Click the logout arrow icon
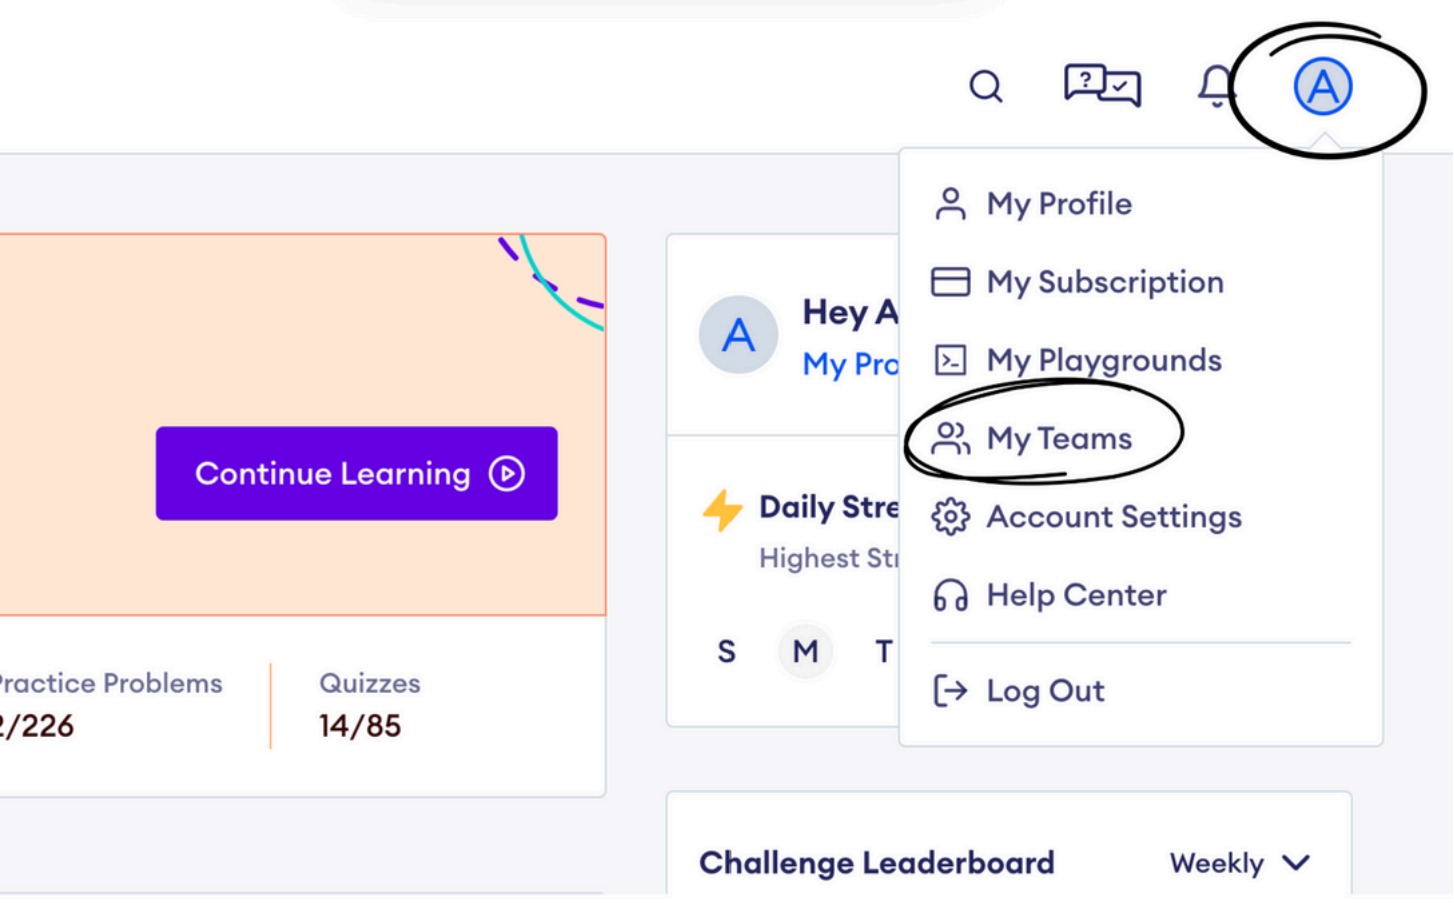Viewport: 1454px width, 908px height. (950, 691)
